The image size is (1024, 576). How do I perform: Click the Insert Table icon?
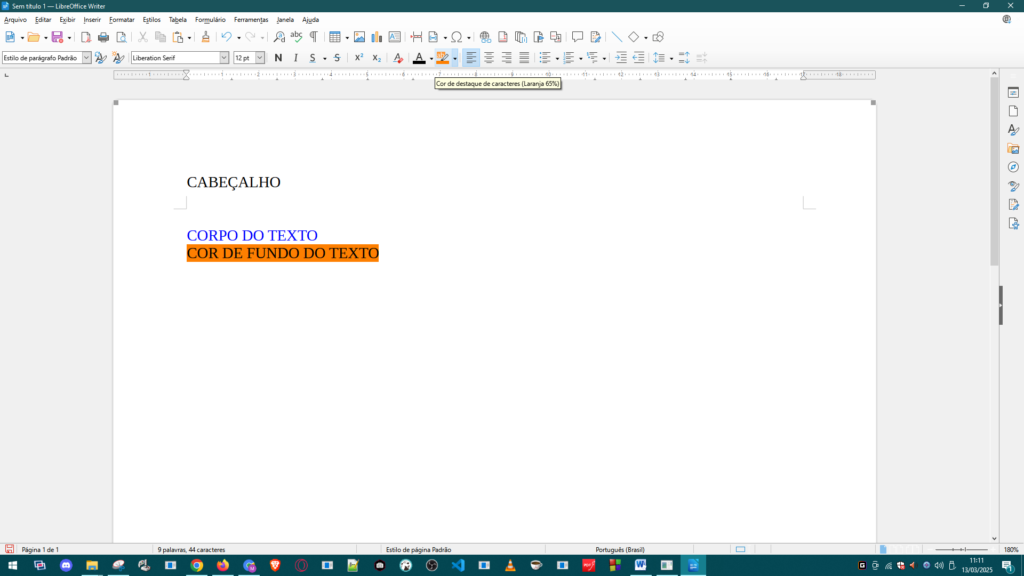click(335, 37)
